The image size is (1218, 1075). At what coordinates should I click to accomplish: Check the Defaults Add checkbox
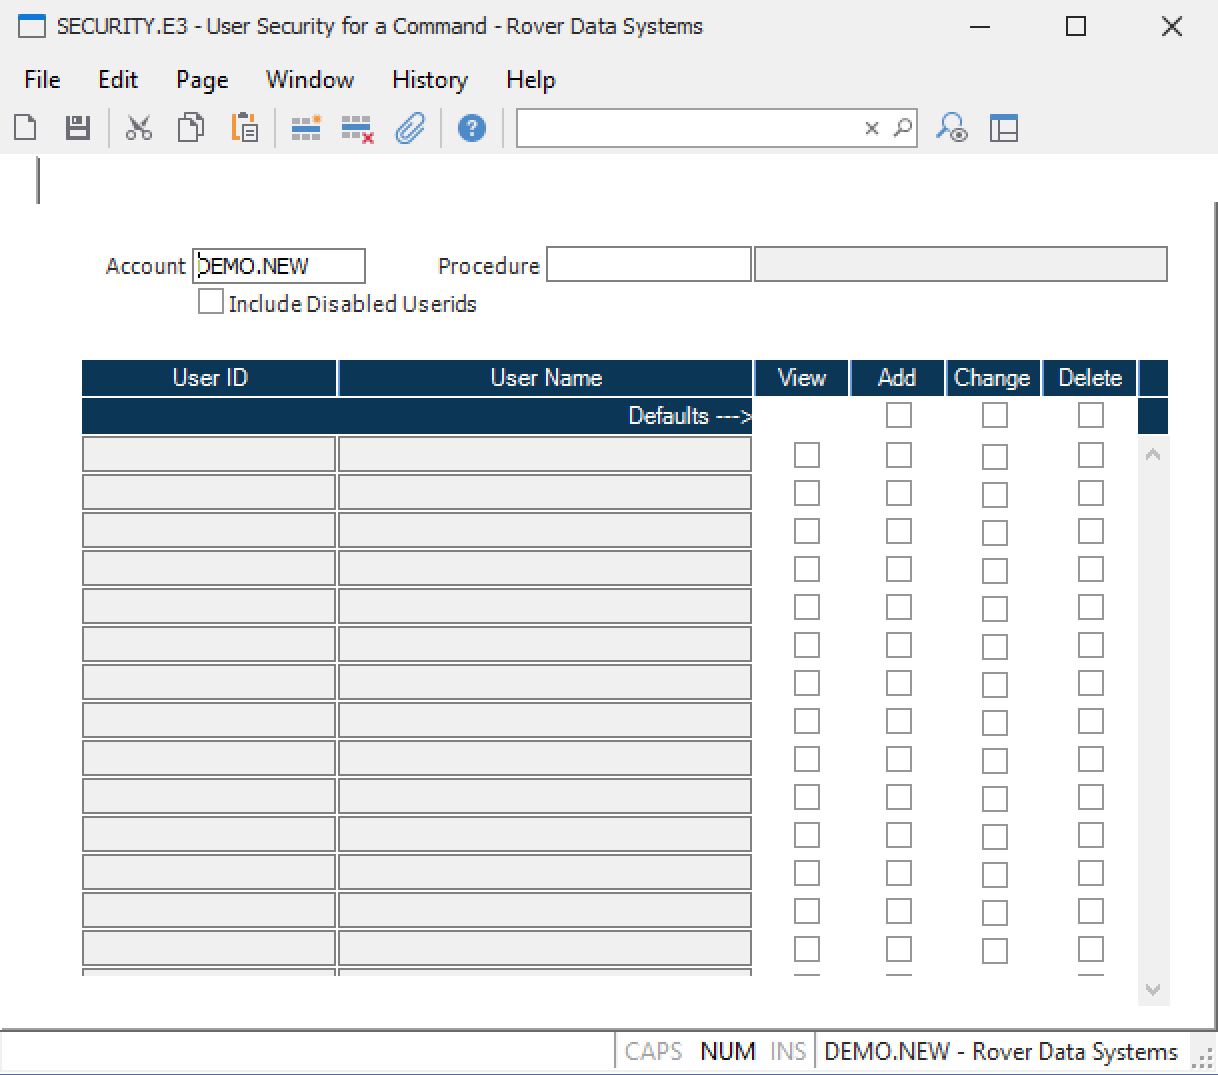coord(898,415)
